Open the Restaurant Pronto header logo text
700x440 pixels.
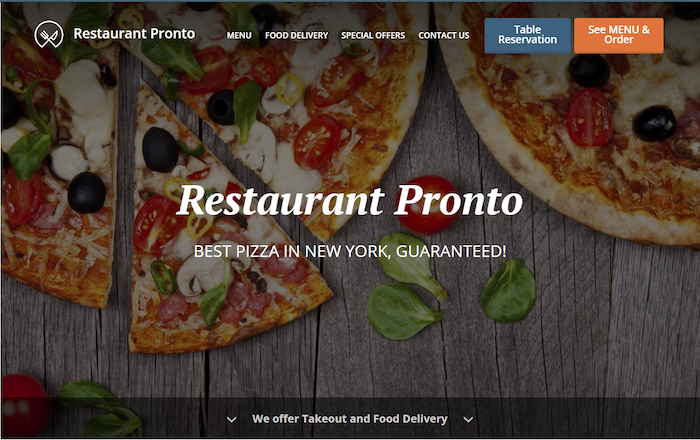134,34
